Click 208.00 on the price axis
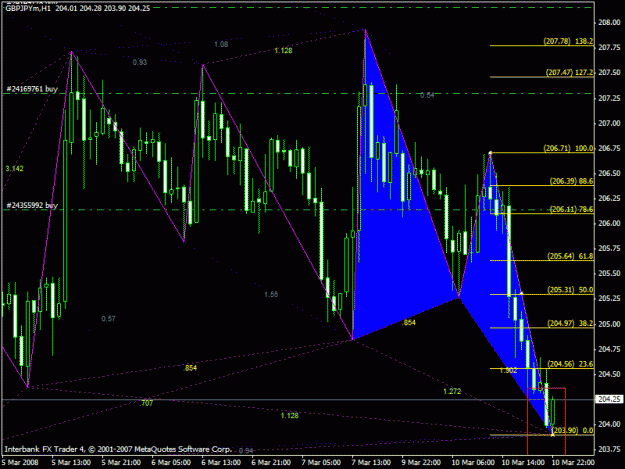This screenshot has width=625, height=469. point(609,23)
